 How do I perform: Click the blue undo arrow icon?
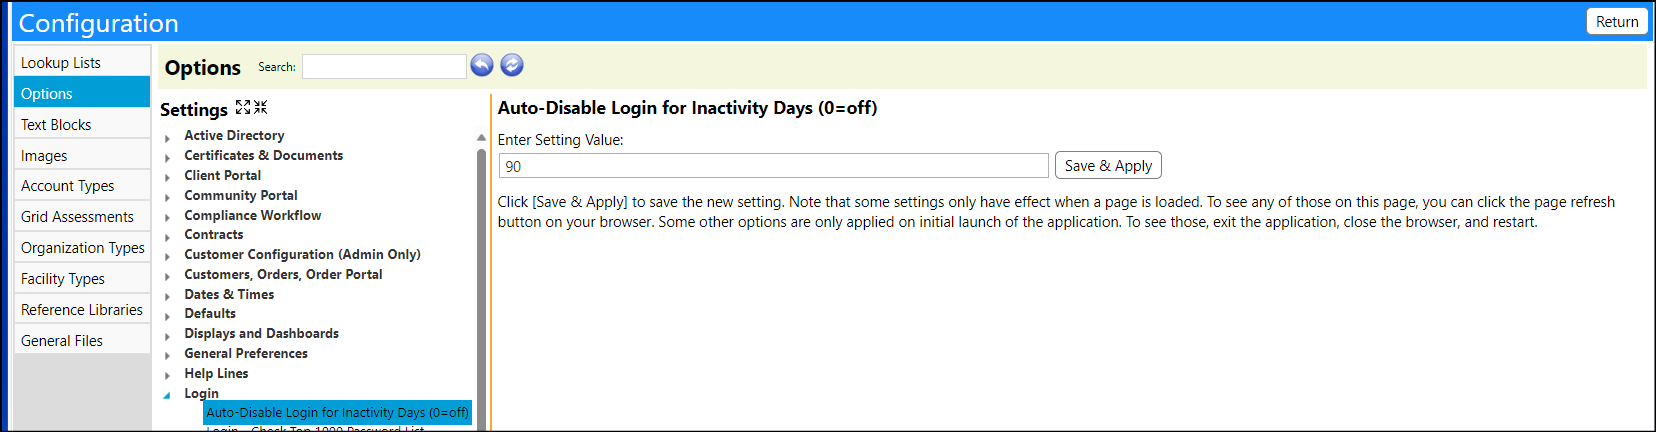pyautogui.click(x=482, y=65)
